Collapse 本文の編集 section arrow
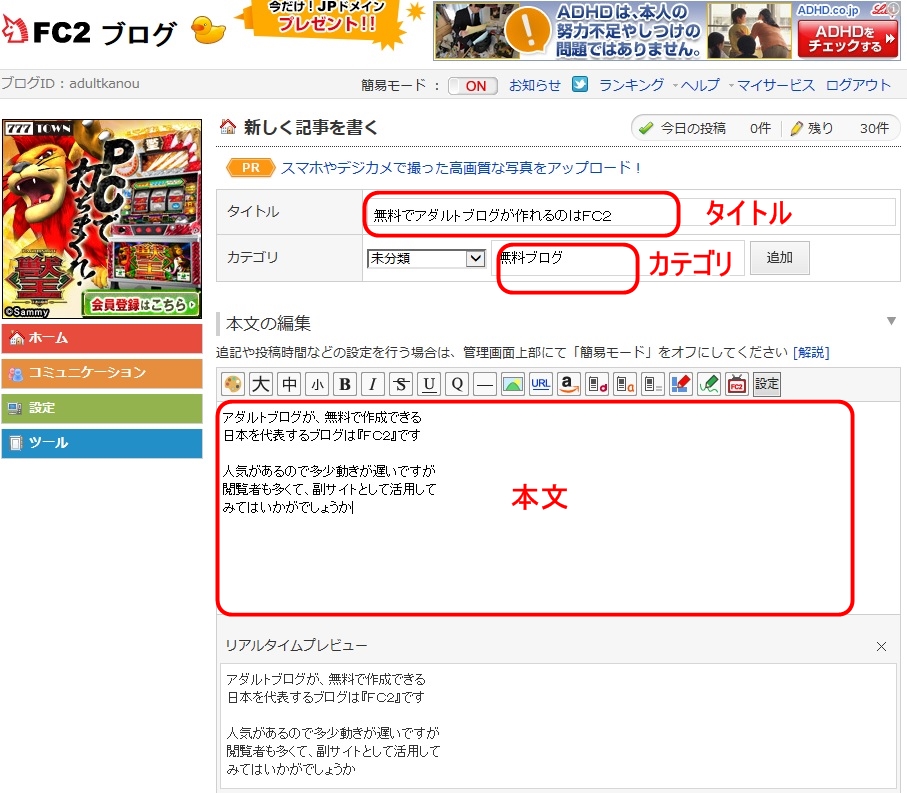The image size is (907, 793). coord(891,321)
